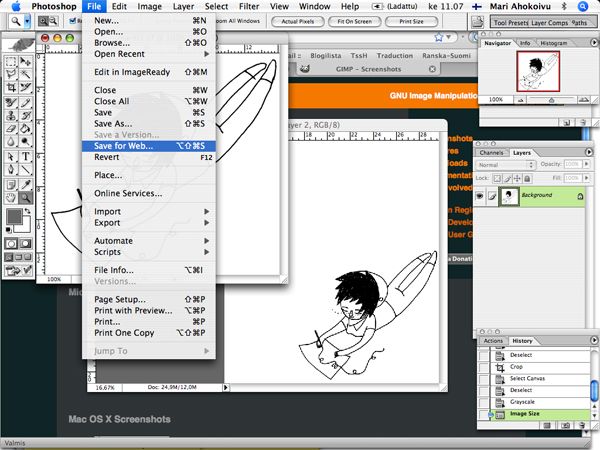Click the background color swatch
Image resolution: width=600 pixels, height=450 pixels.
23,227
